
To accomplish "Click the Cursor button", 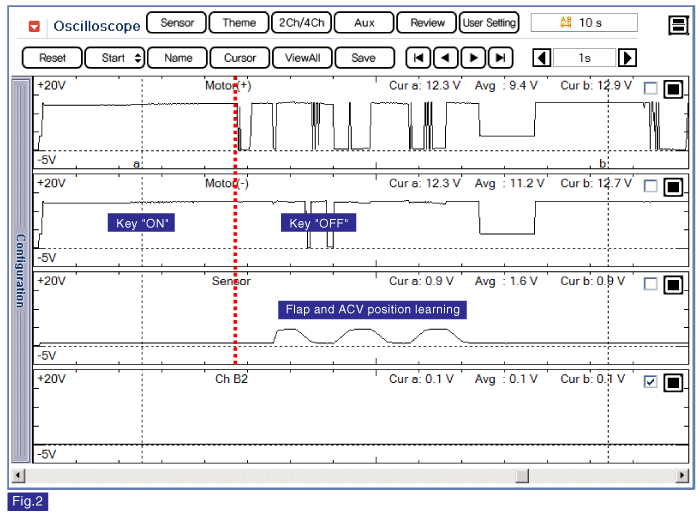I will click(x=240, y=58).
